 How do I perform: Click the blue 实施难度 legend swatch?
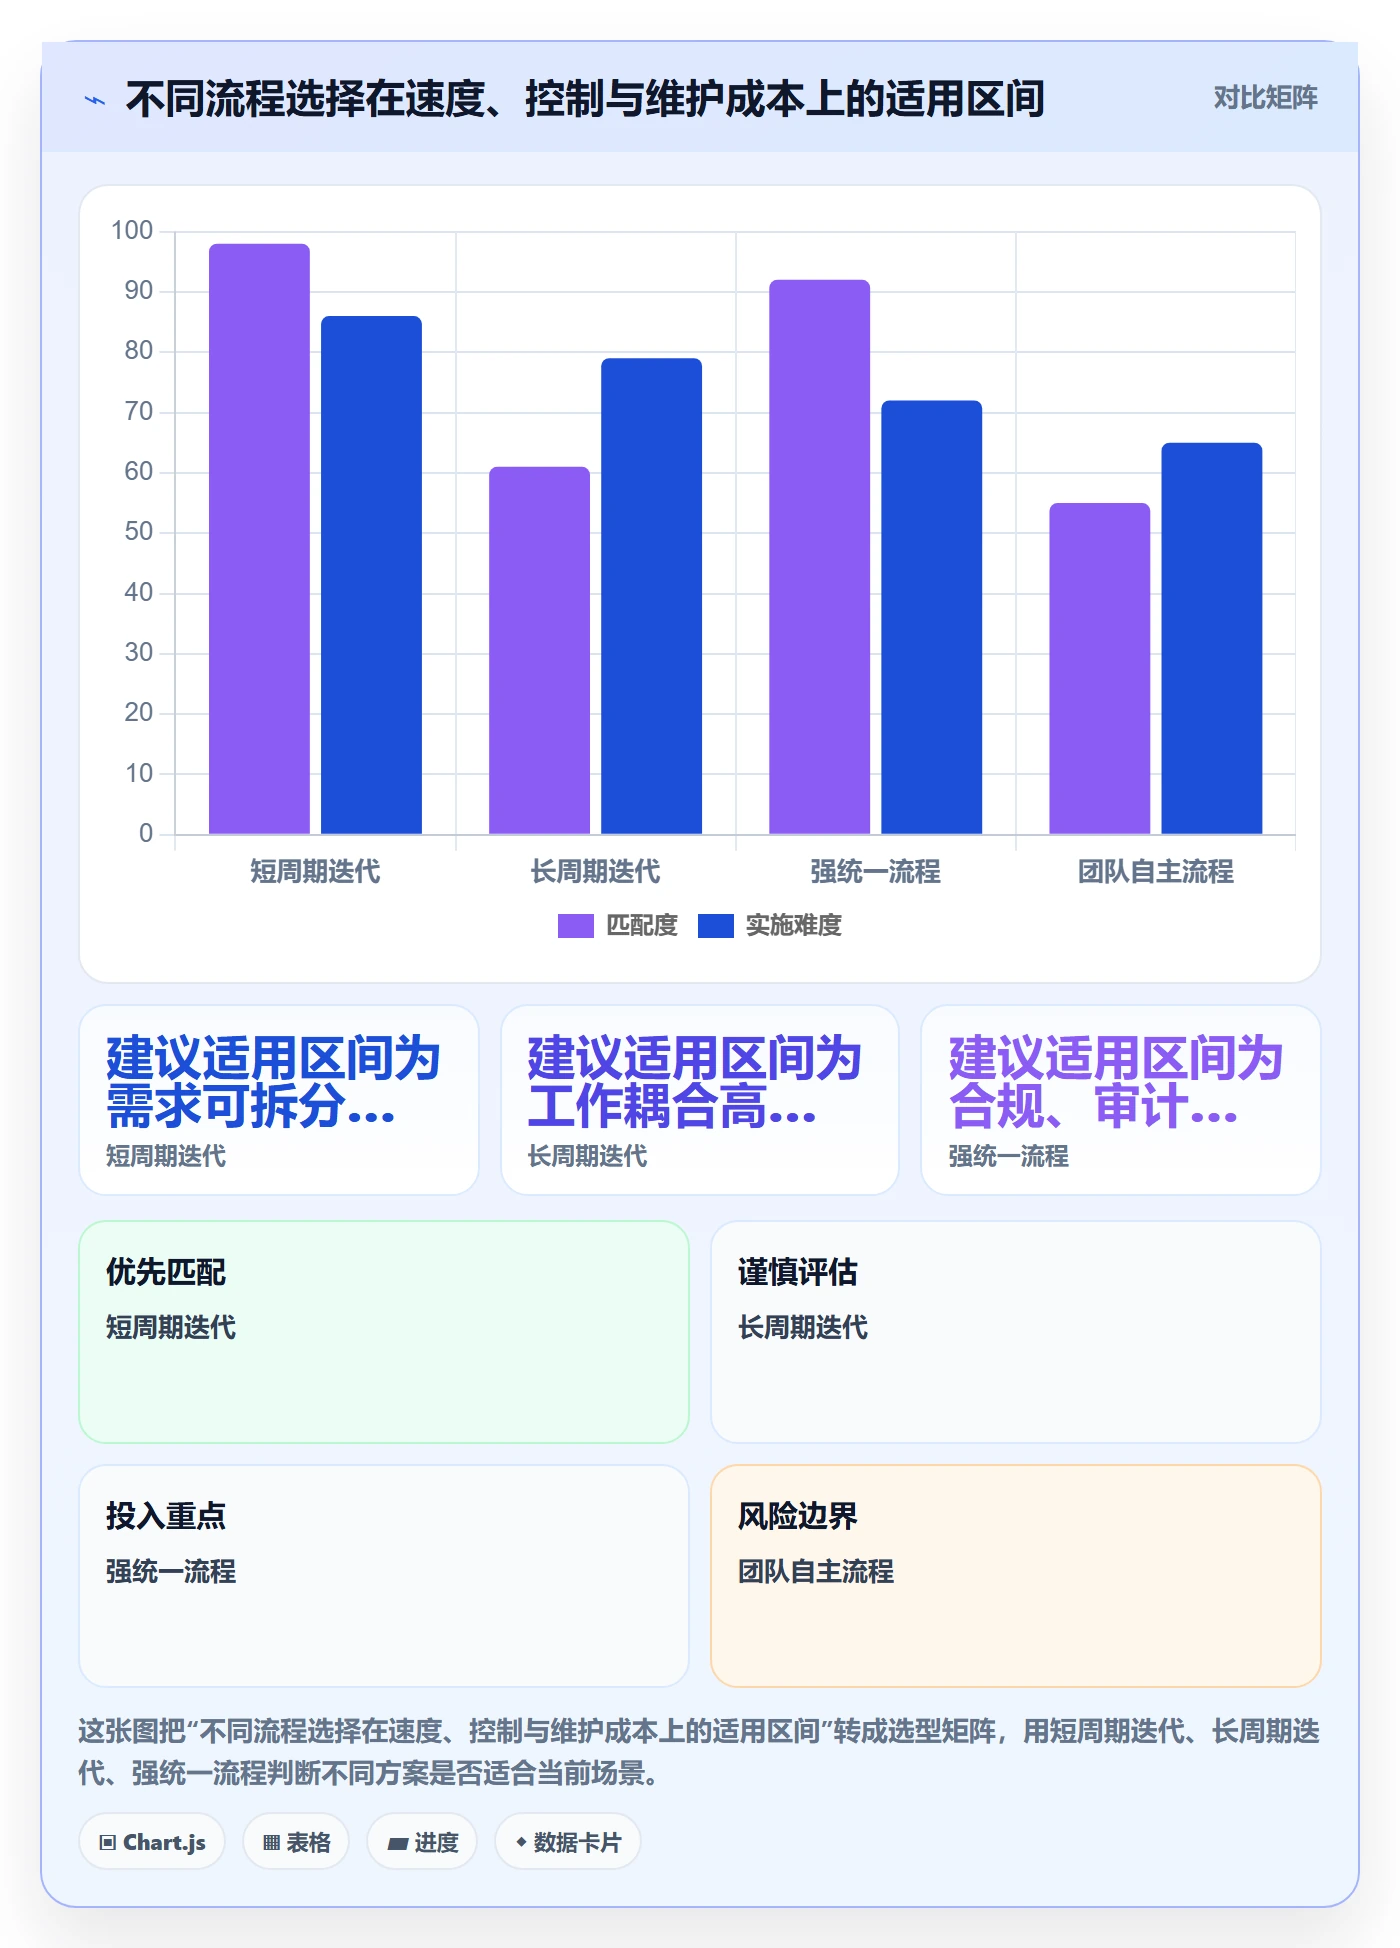tap(715, 926)
